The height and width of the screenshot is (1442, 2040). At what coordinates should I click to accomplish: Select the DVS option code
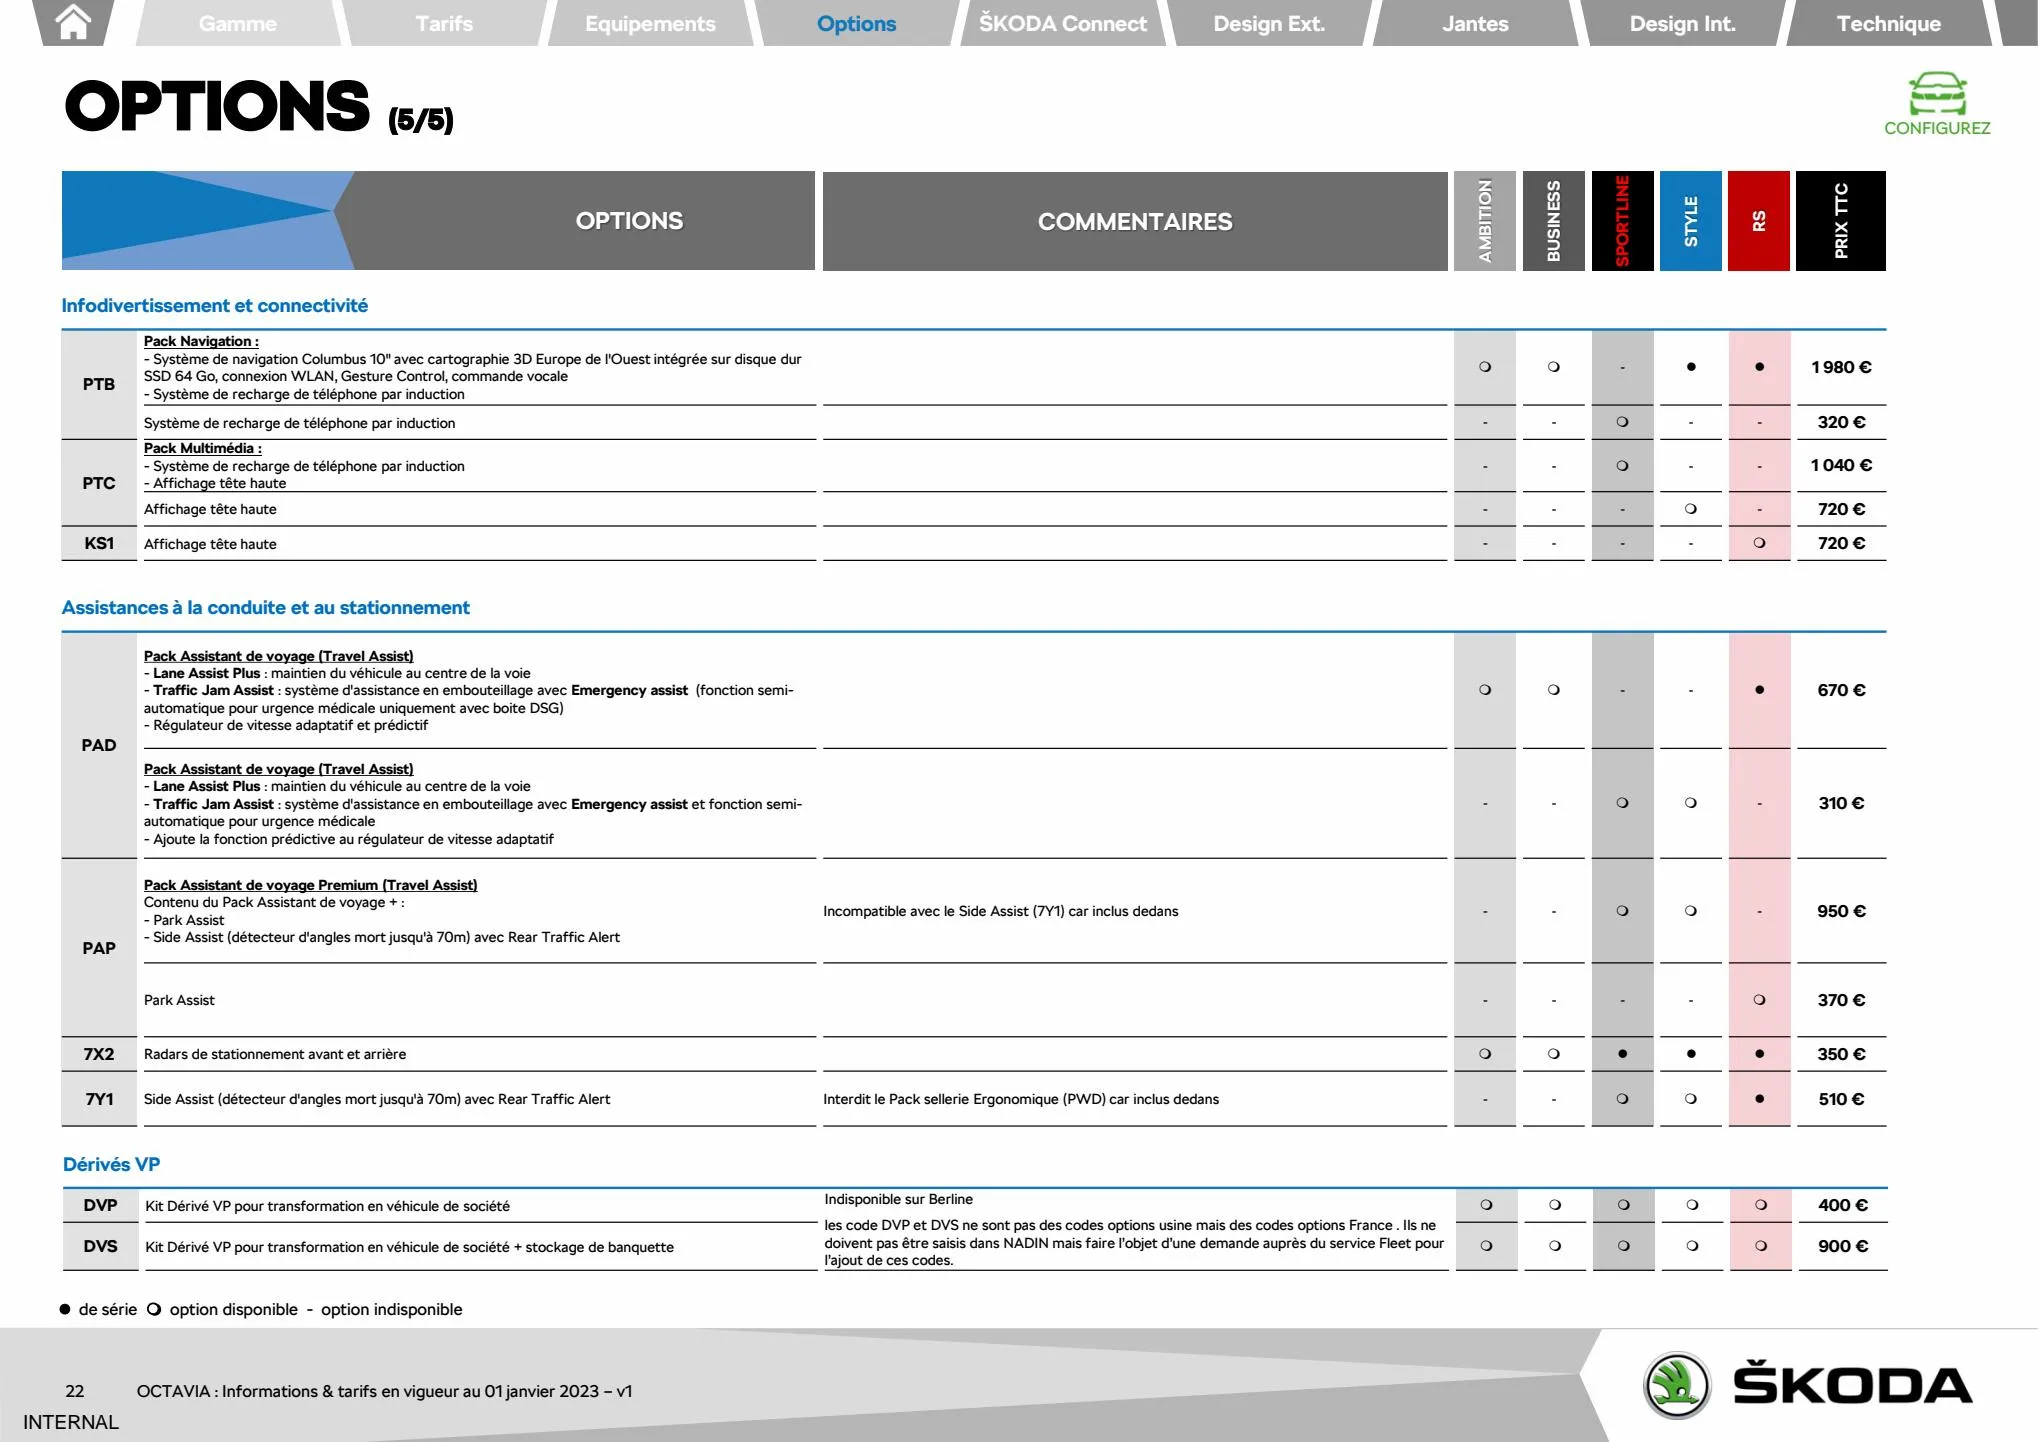click(x=100, y=1246)
